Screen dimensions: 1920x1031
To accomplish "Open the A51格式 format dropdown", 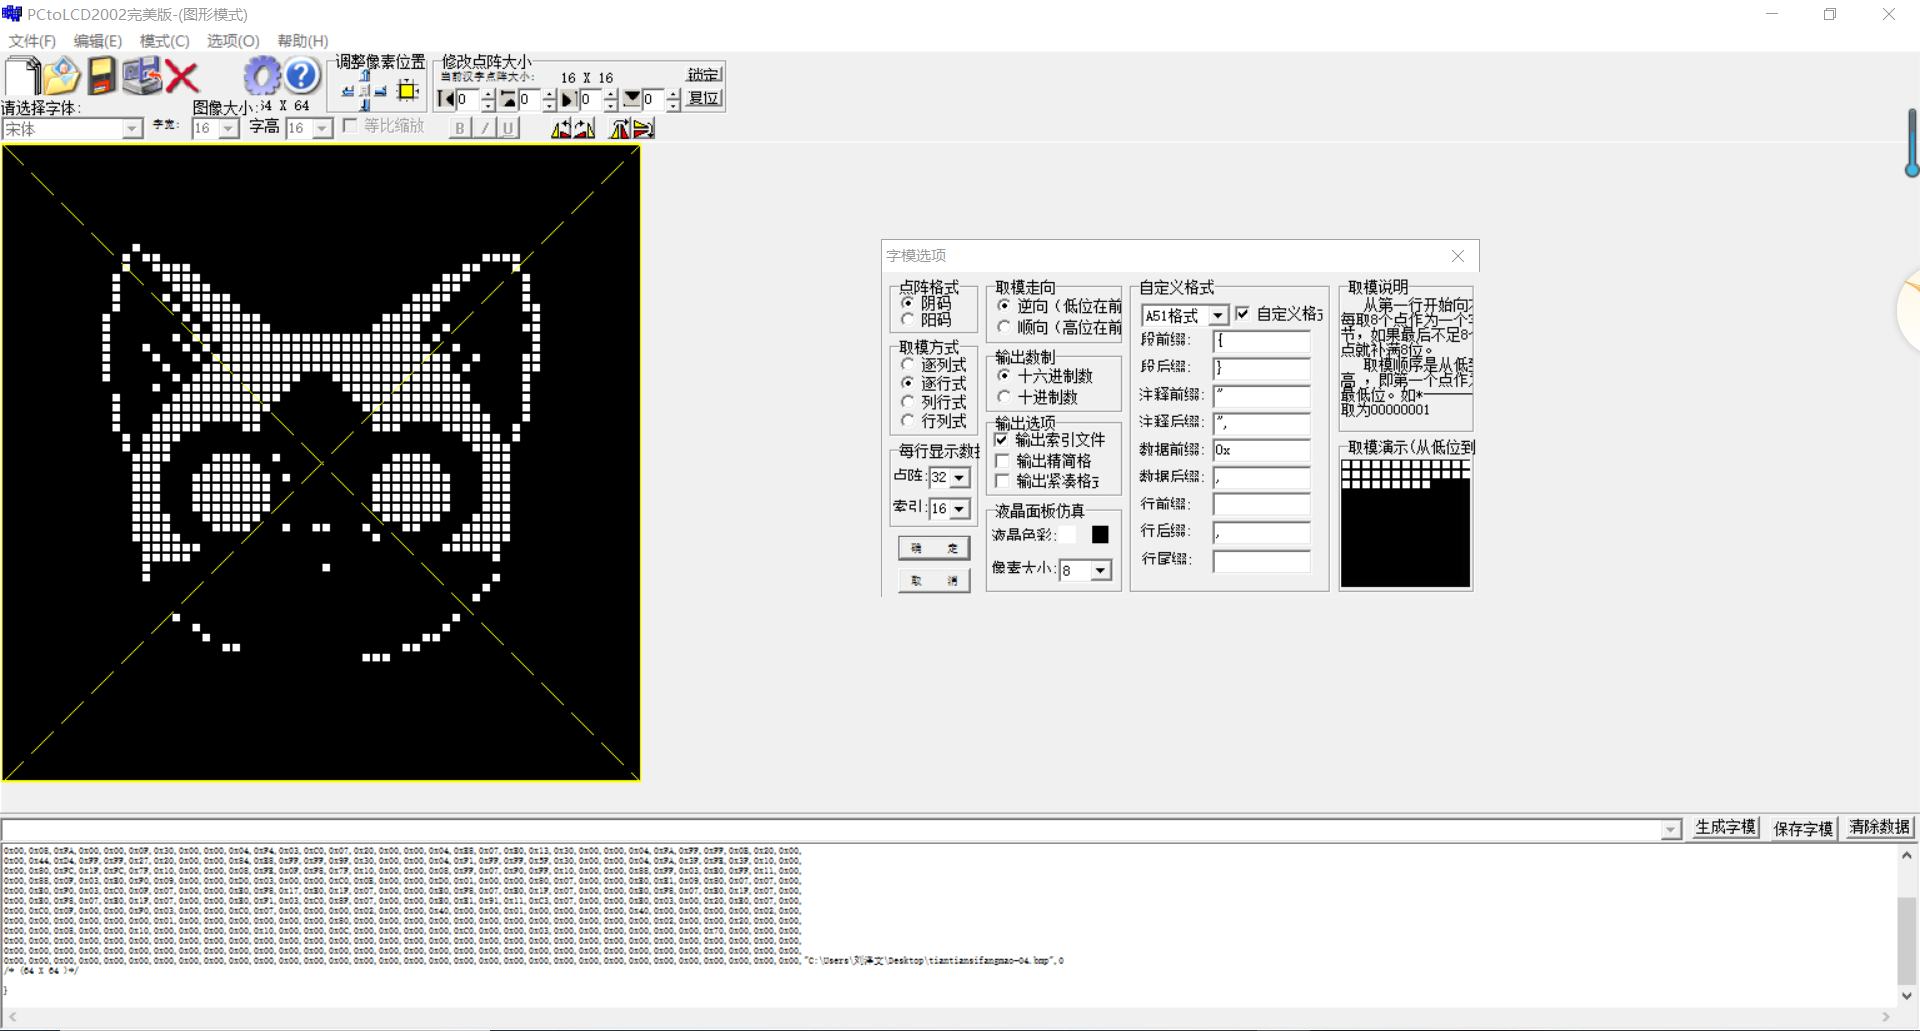I will click(1217, 315).
